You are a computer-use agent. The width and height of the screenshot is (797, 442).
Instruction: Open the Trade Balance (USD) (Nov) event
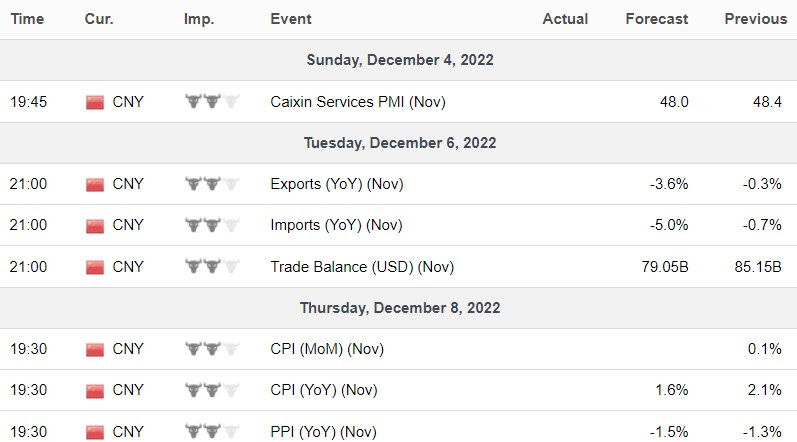(x=362, y=267)
